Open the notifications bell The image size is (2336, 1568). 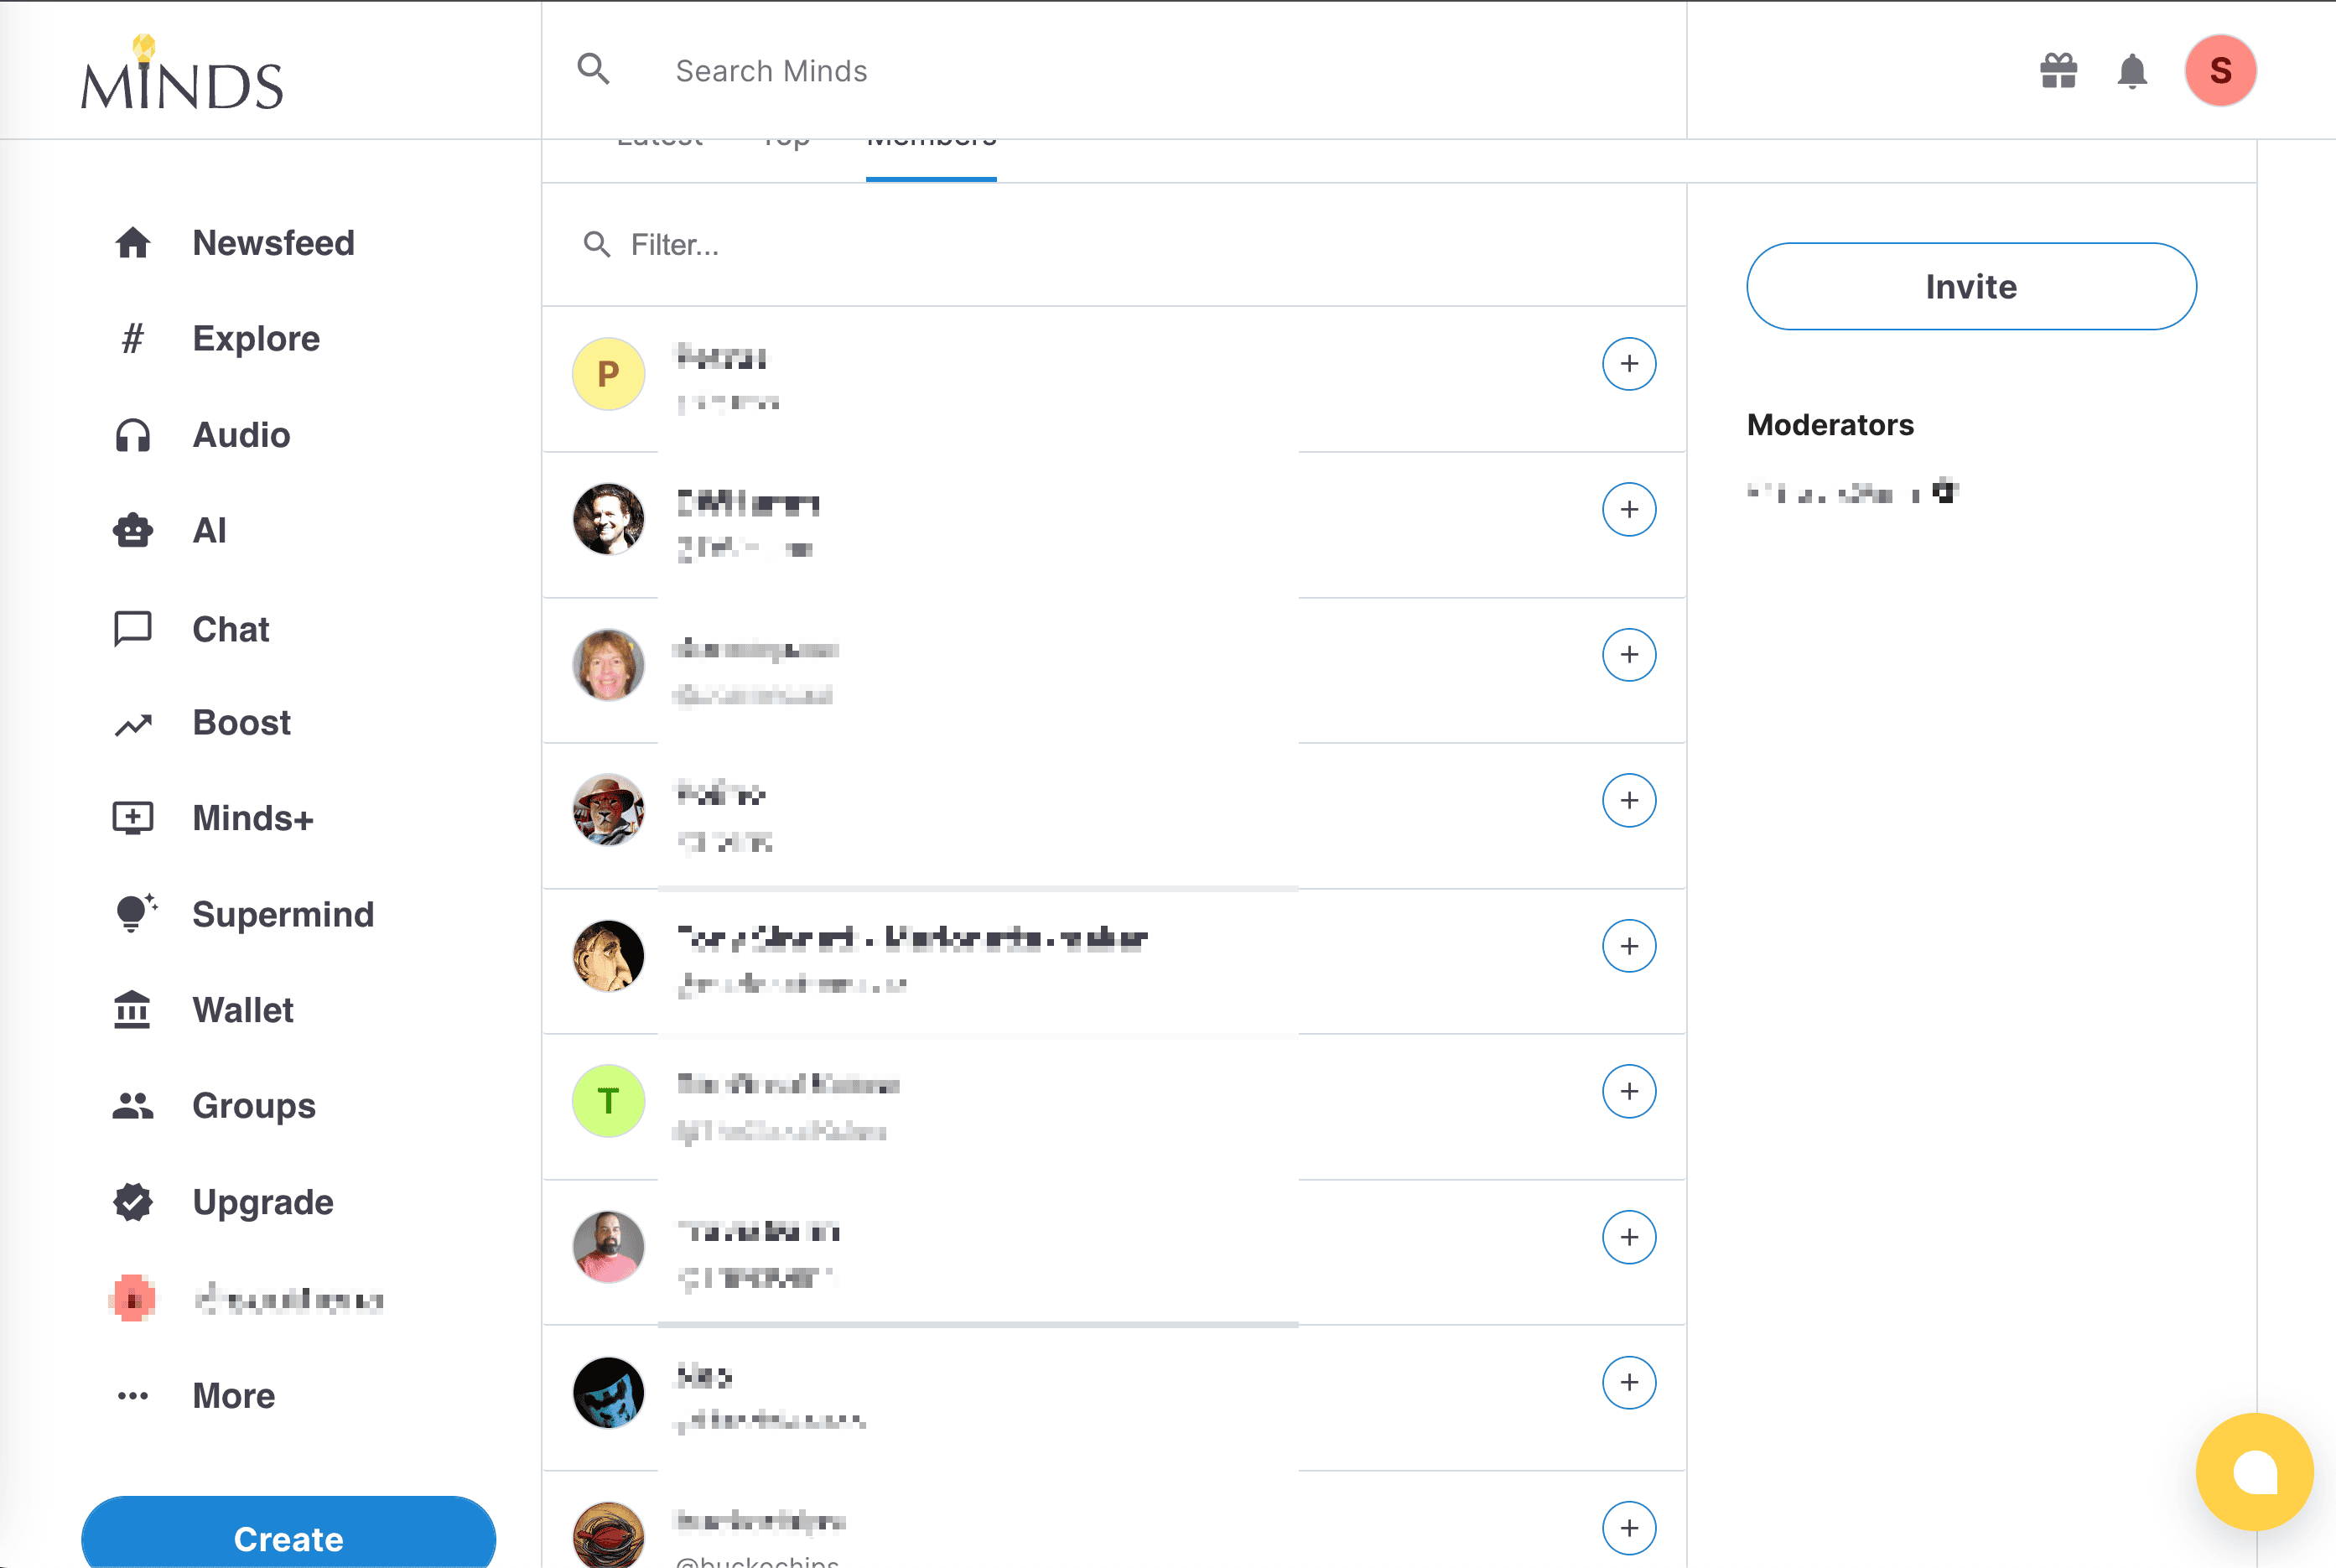pos(2132,71)
